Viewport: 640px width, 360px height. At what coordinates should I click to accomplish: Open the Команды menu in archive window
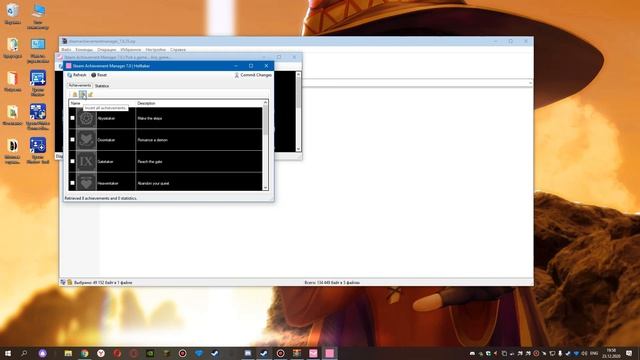[x=84, y=50]
